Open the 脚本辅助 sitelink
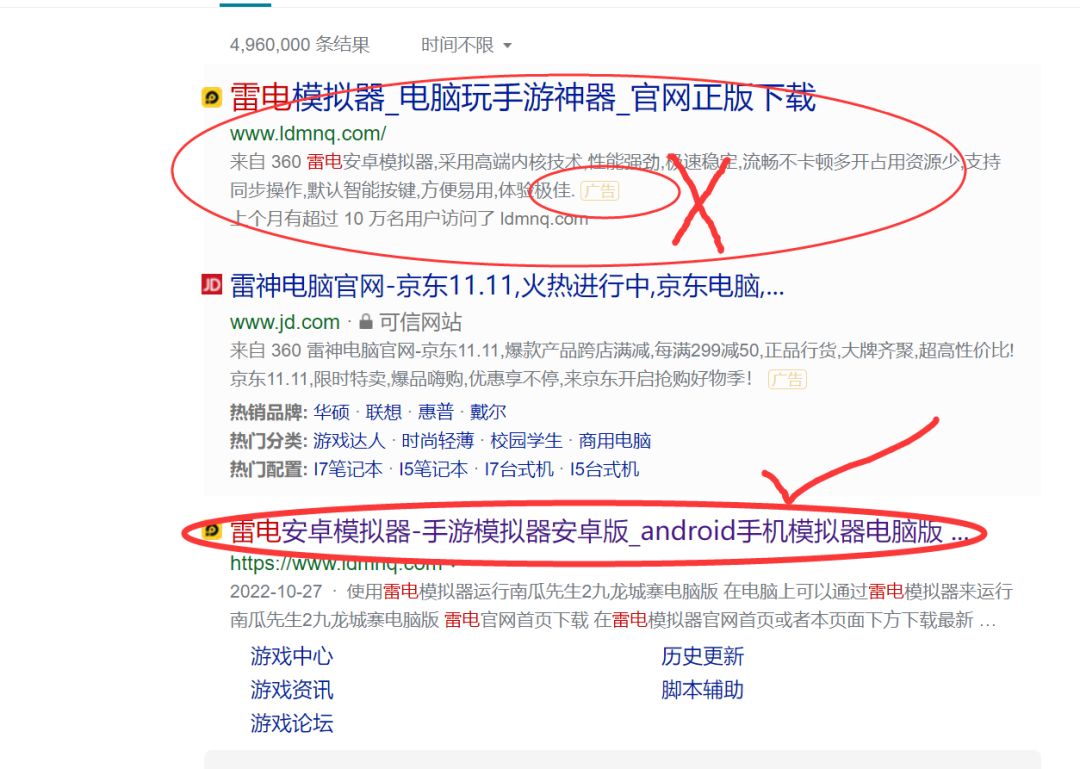This screenshot has height=769, width=1080. 703,690
